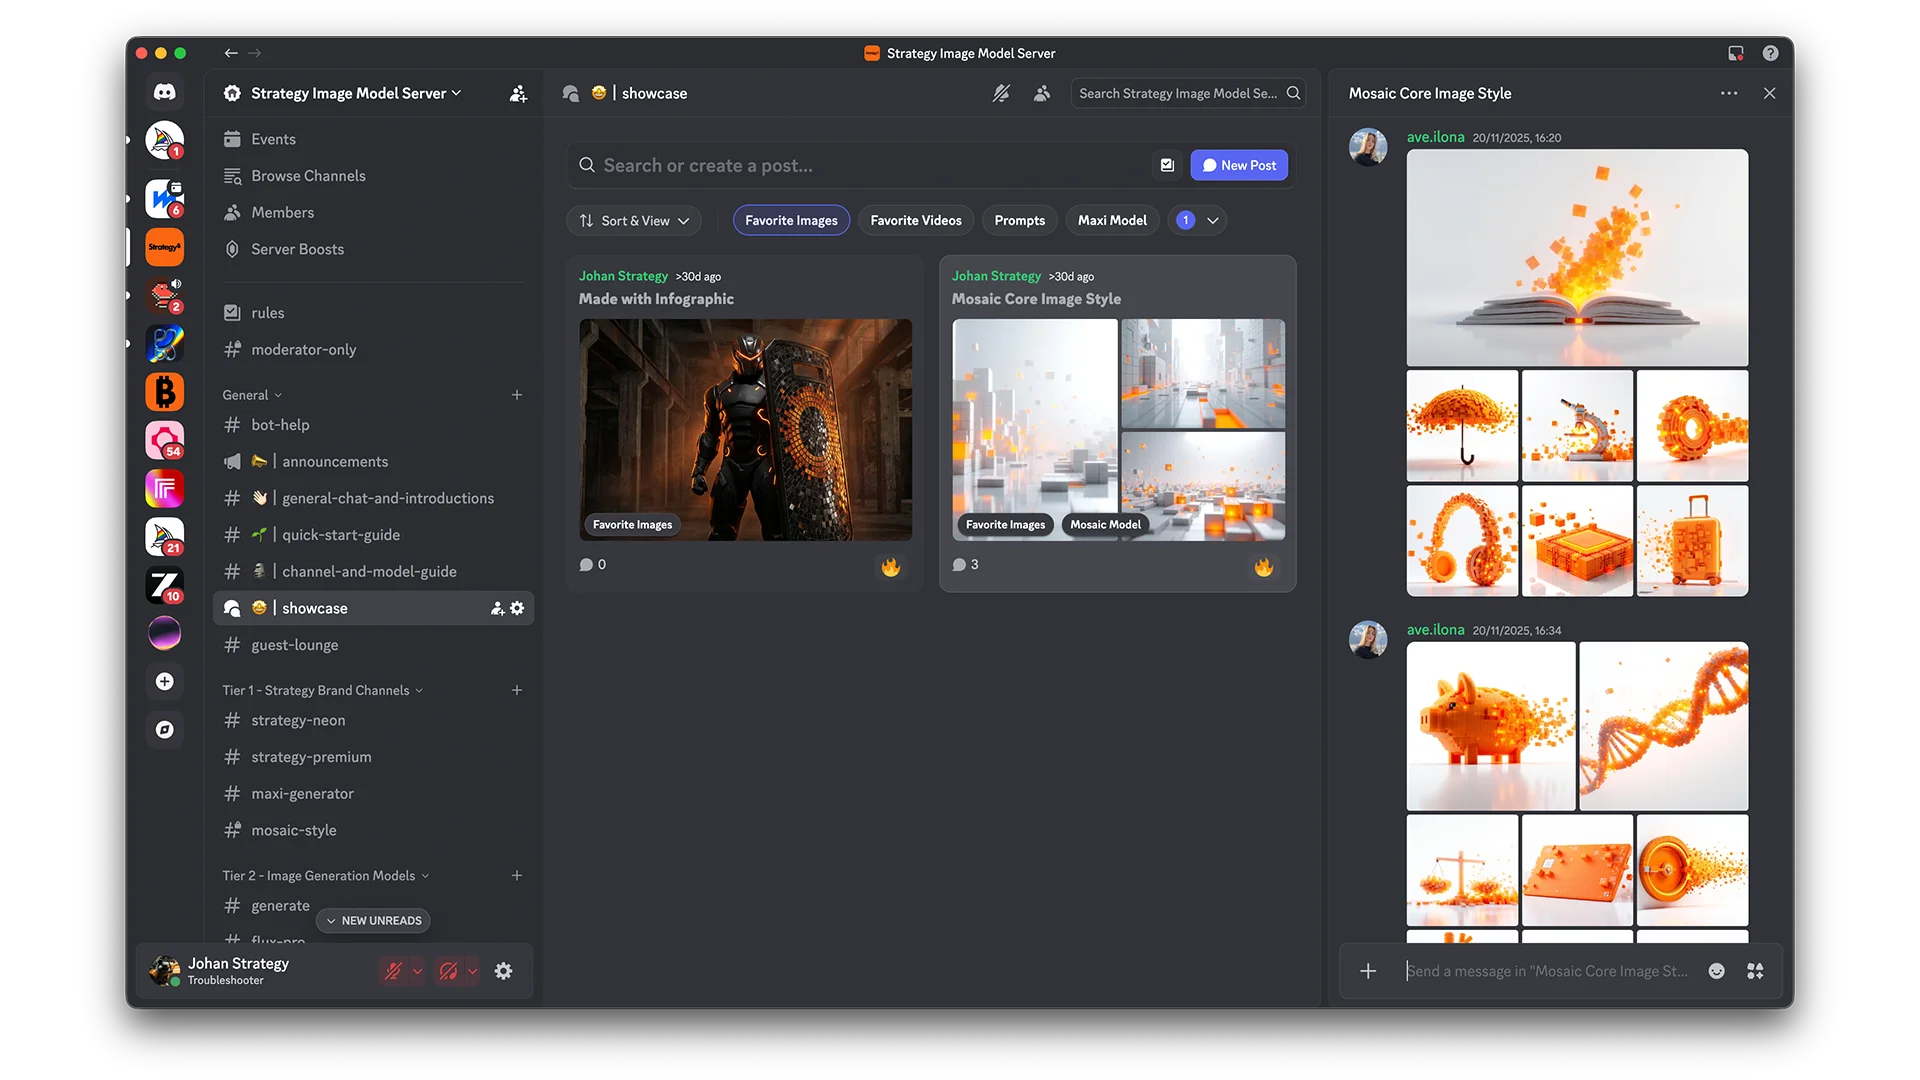Select the rules channel

(x=373, y=313)
